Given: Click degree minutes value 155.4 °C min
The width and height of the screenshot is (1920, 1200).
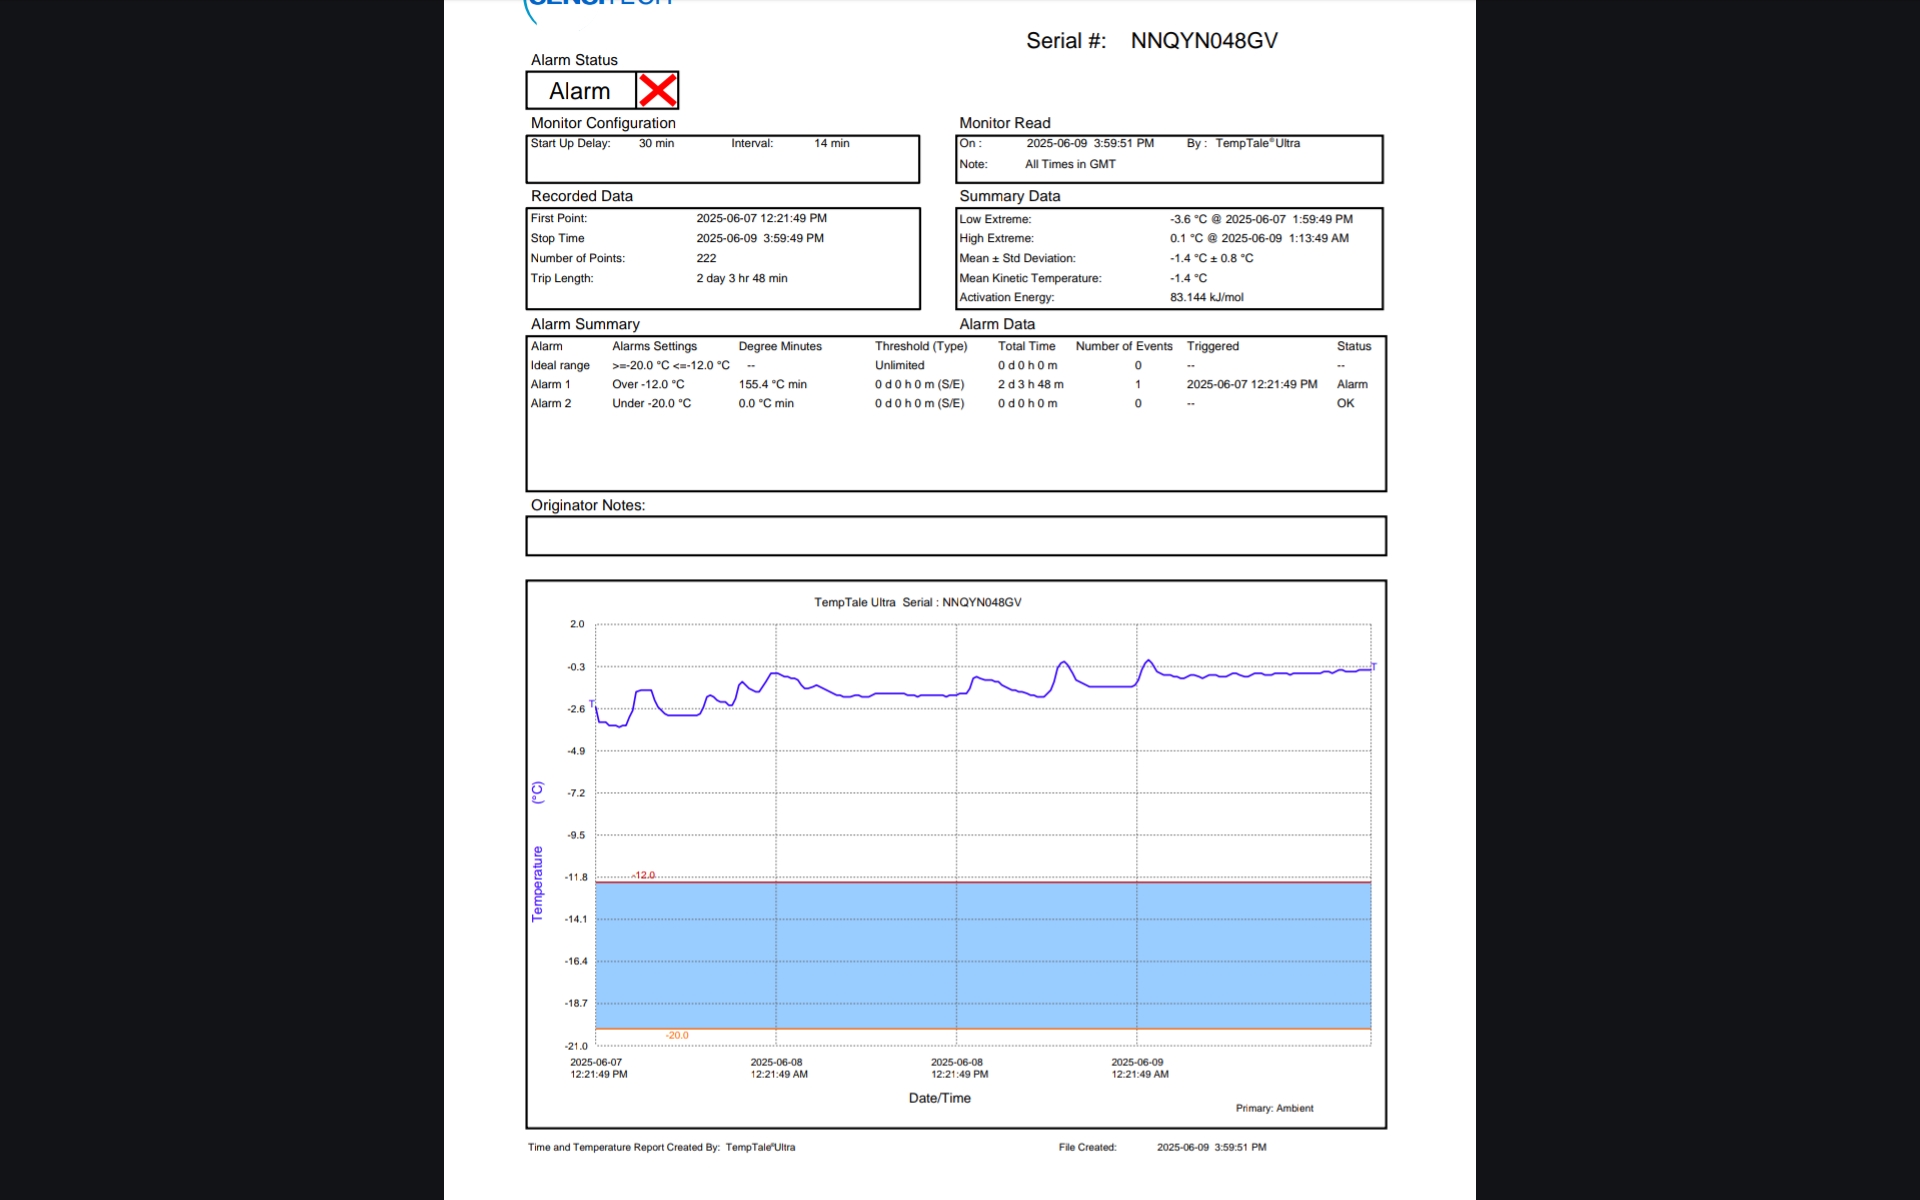Looking at the screenshot, I should click(772, 384).
